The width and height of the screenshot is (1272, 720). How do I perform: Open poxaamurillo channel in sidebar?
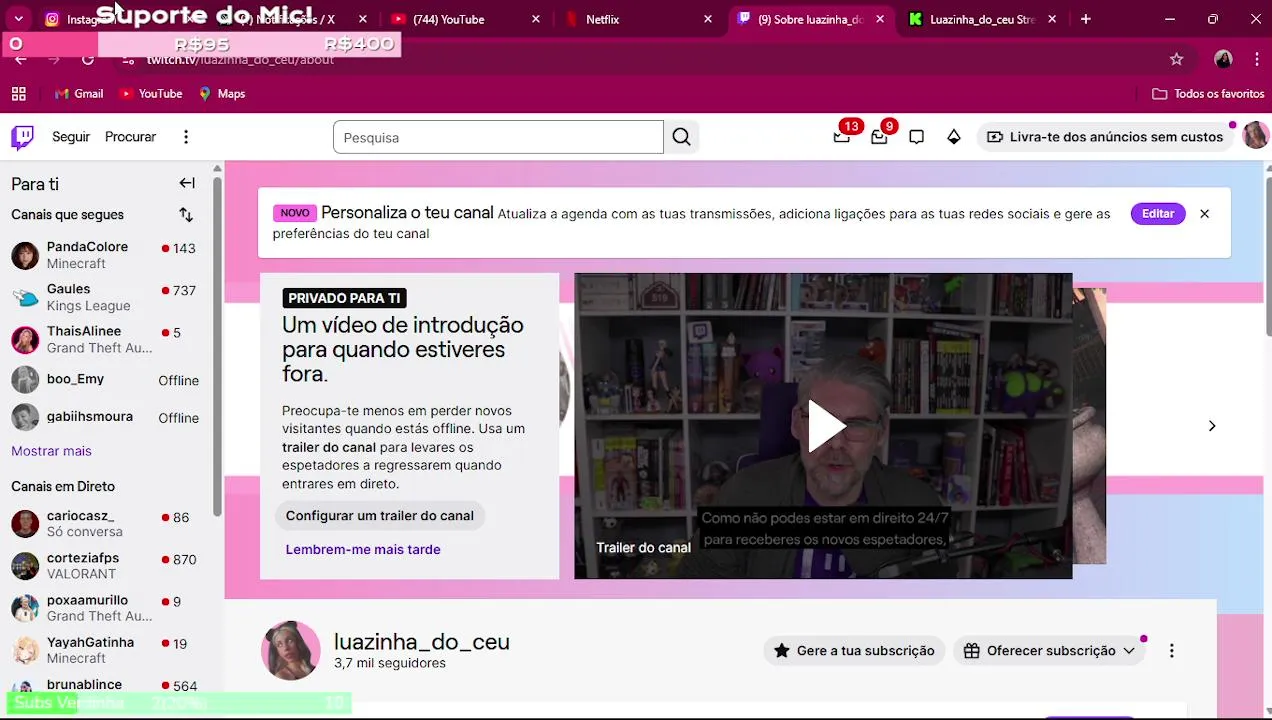click(x=105, y=608)
